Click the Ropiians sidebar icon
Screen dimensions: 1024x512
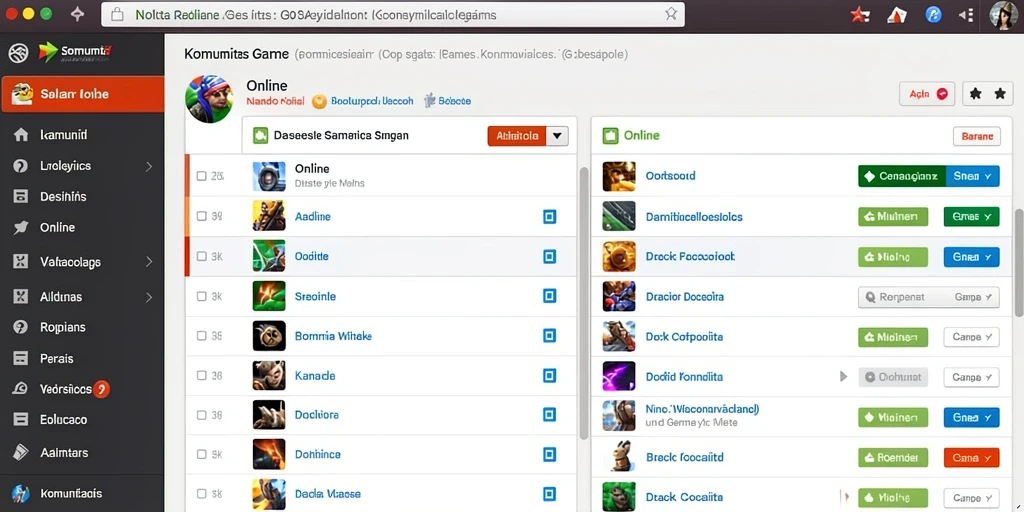point(21,327)
